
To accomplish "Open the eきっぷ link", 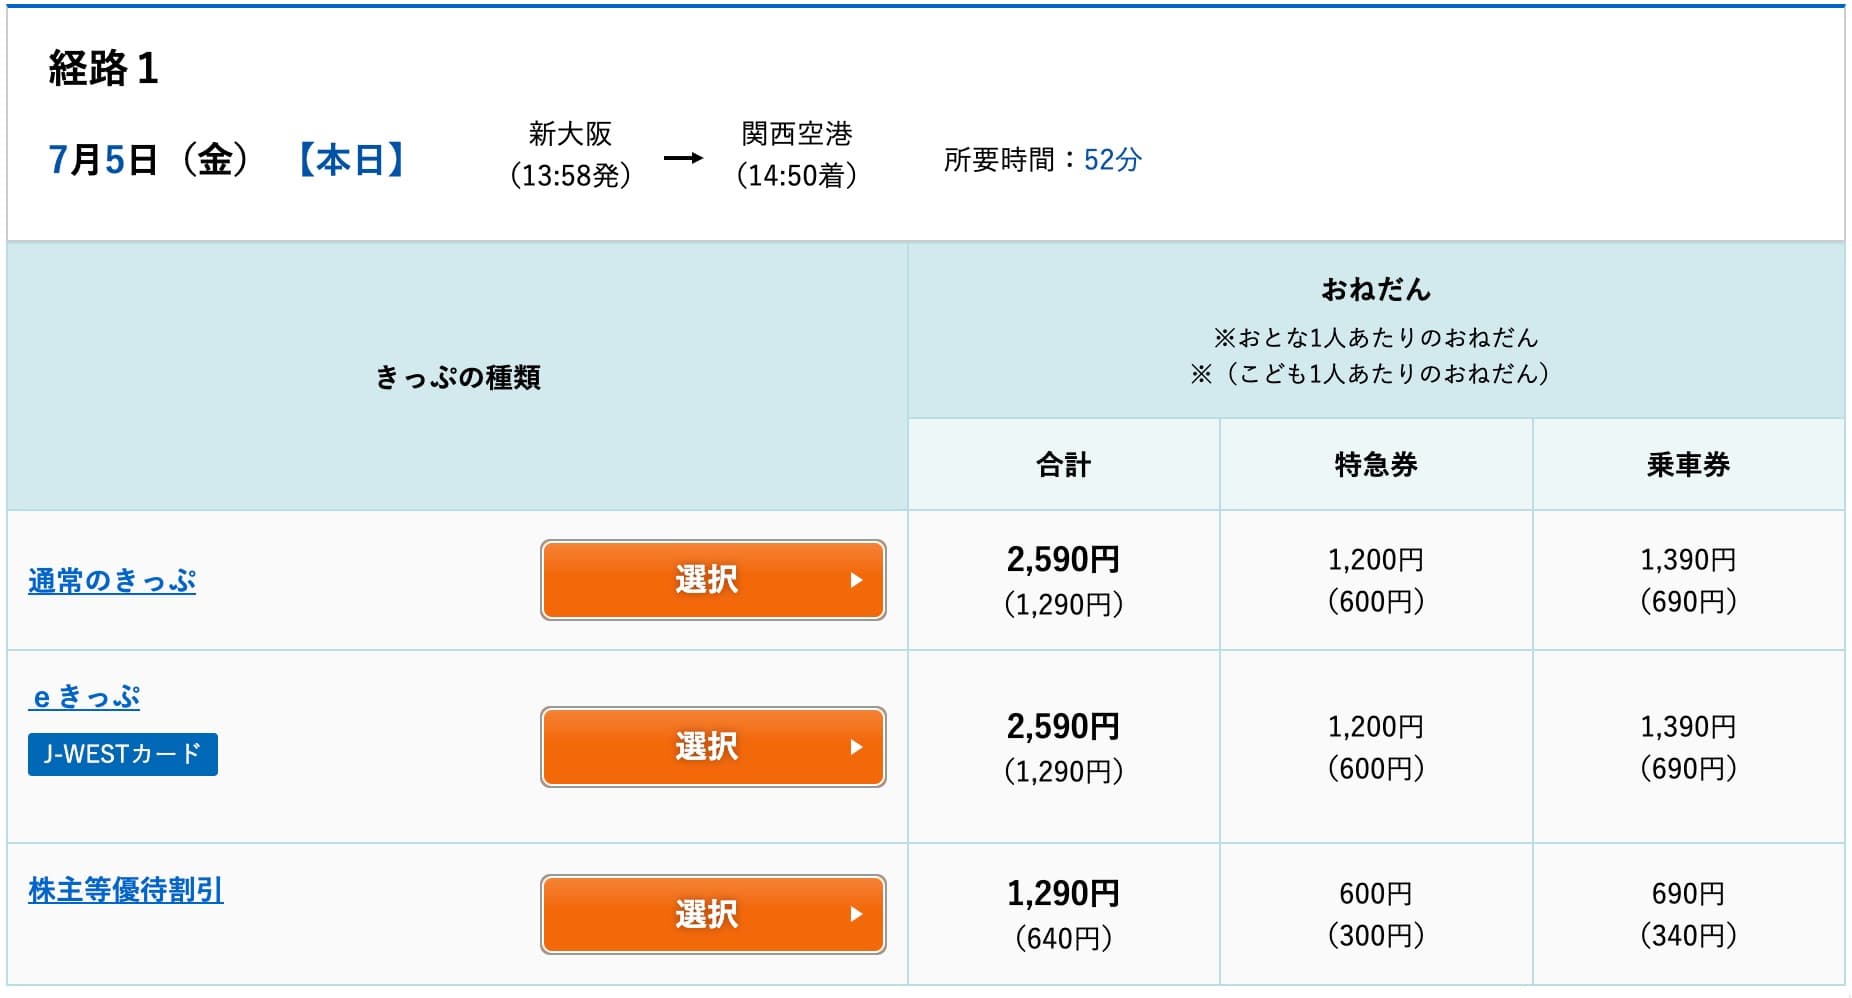I will point(84,697).
